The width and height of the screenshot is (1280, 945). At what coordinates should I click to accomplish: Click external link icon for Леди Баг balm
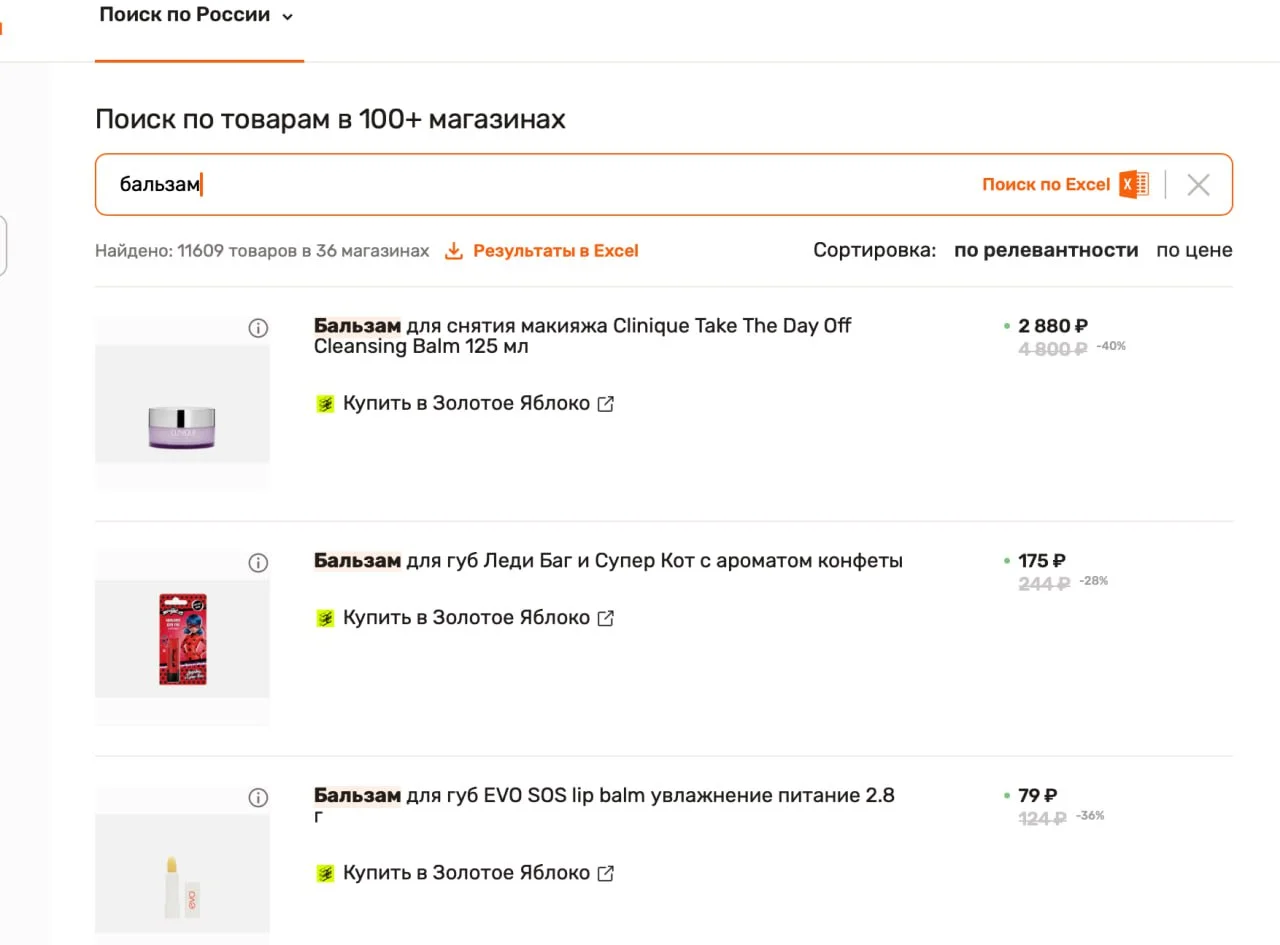coord(605,618)
